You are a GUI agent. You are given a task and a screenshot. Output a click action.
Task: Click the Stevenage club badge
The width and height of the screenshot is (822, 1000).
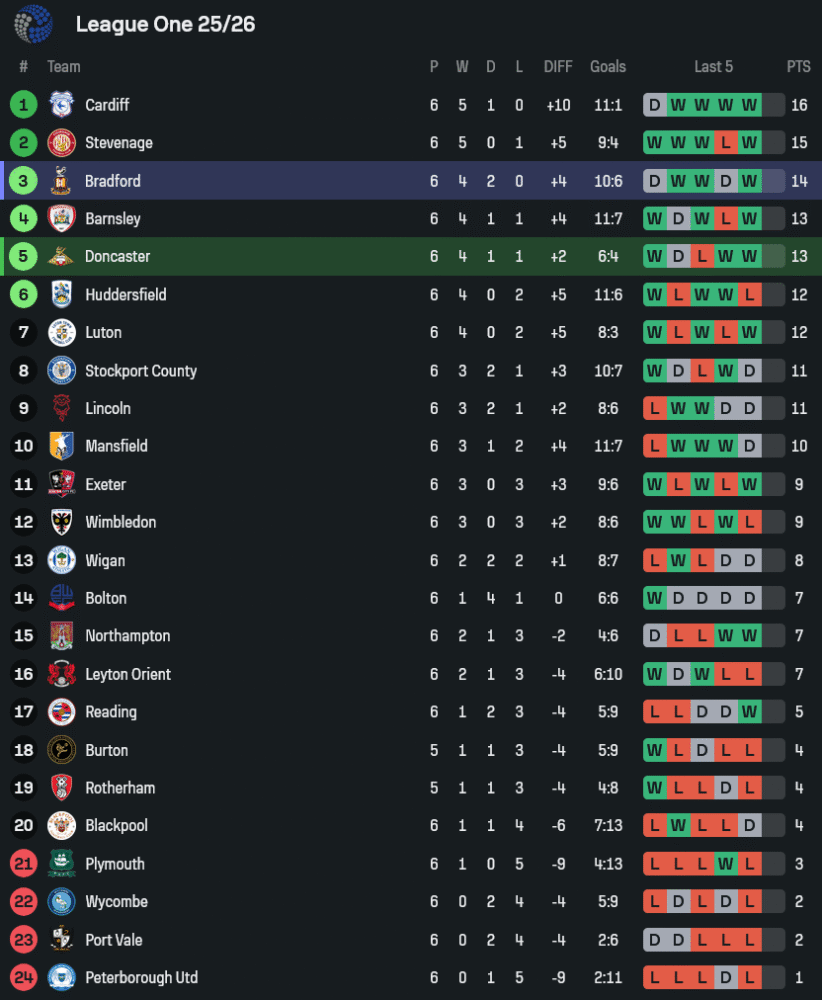click(x=62, y=143)
